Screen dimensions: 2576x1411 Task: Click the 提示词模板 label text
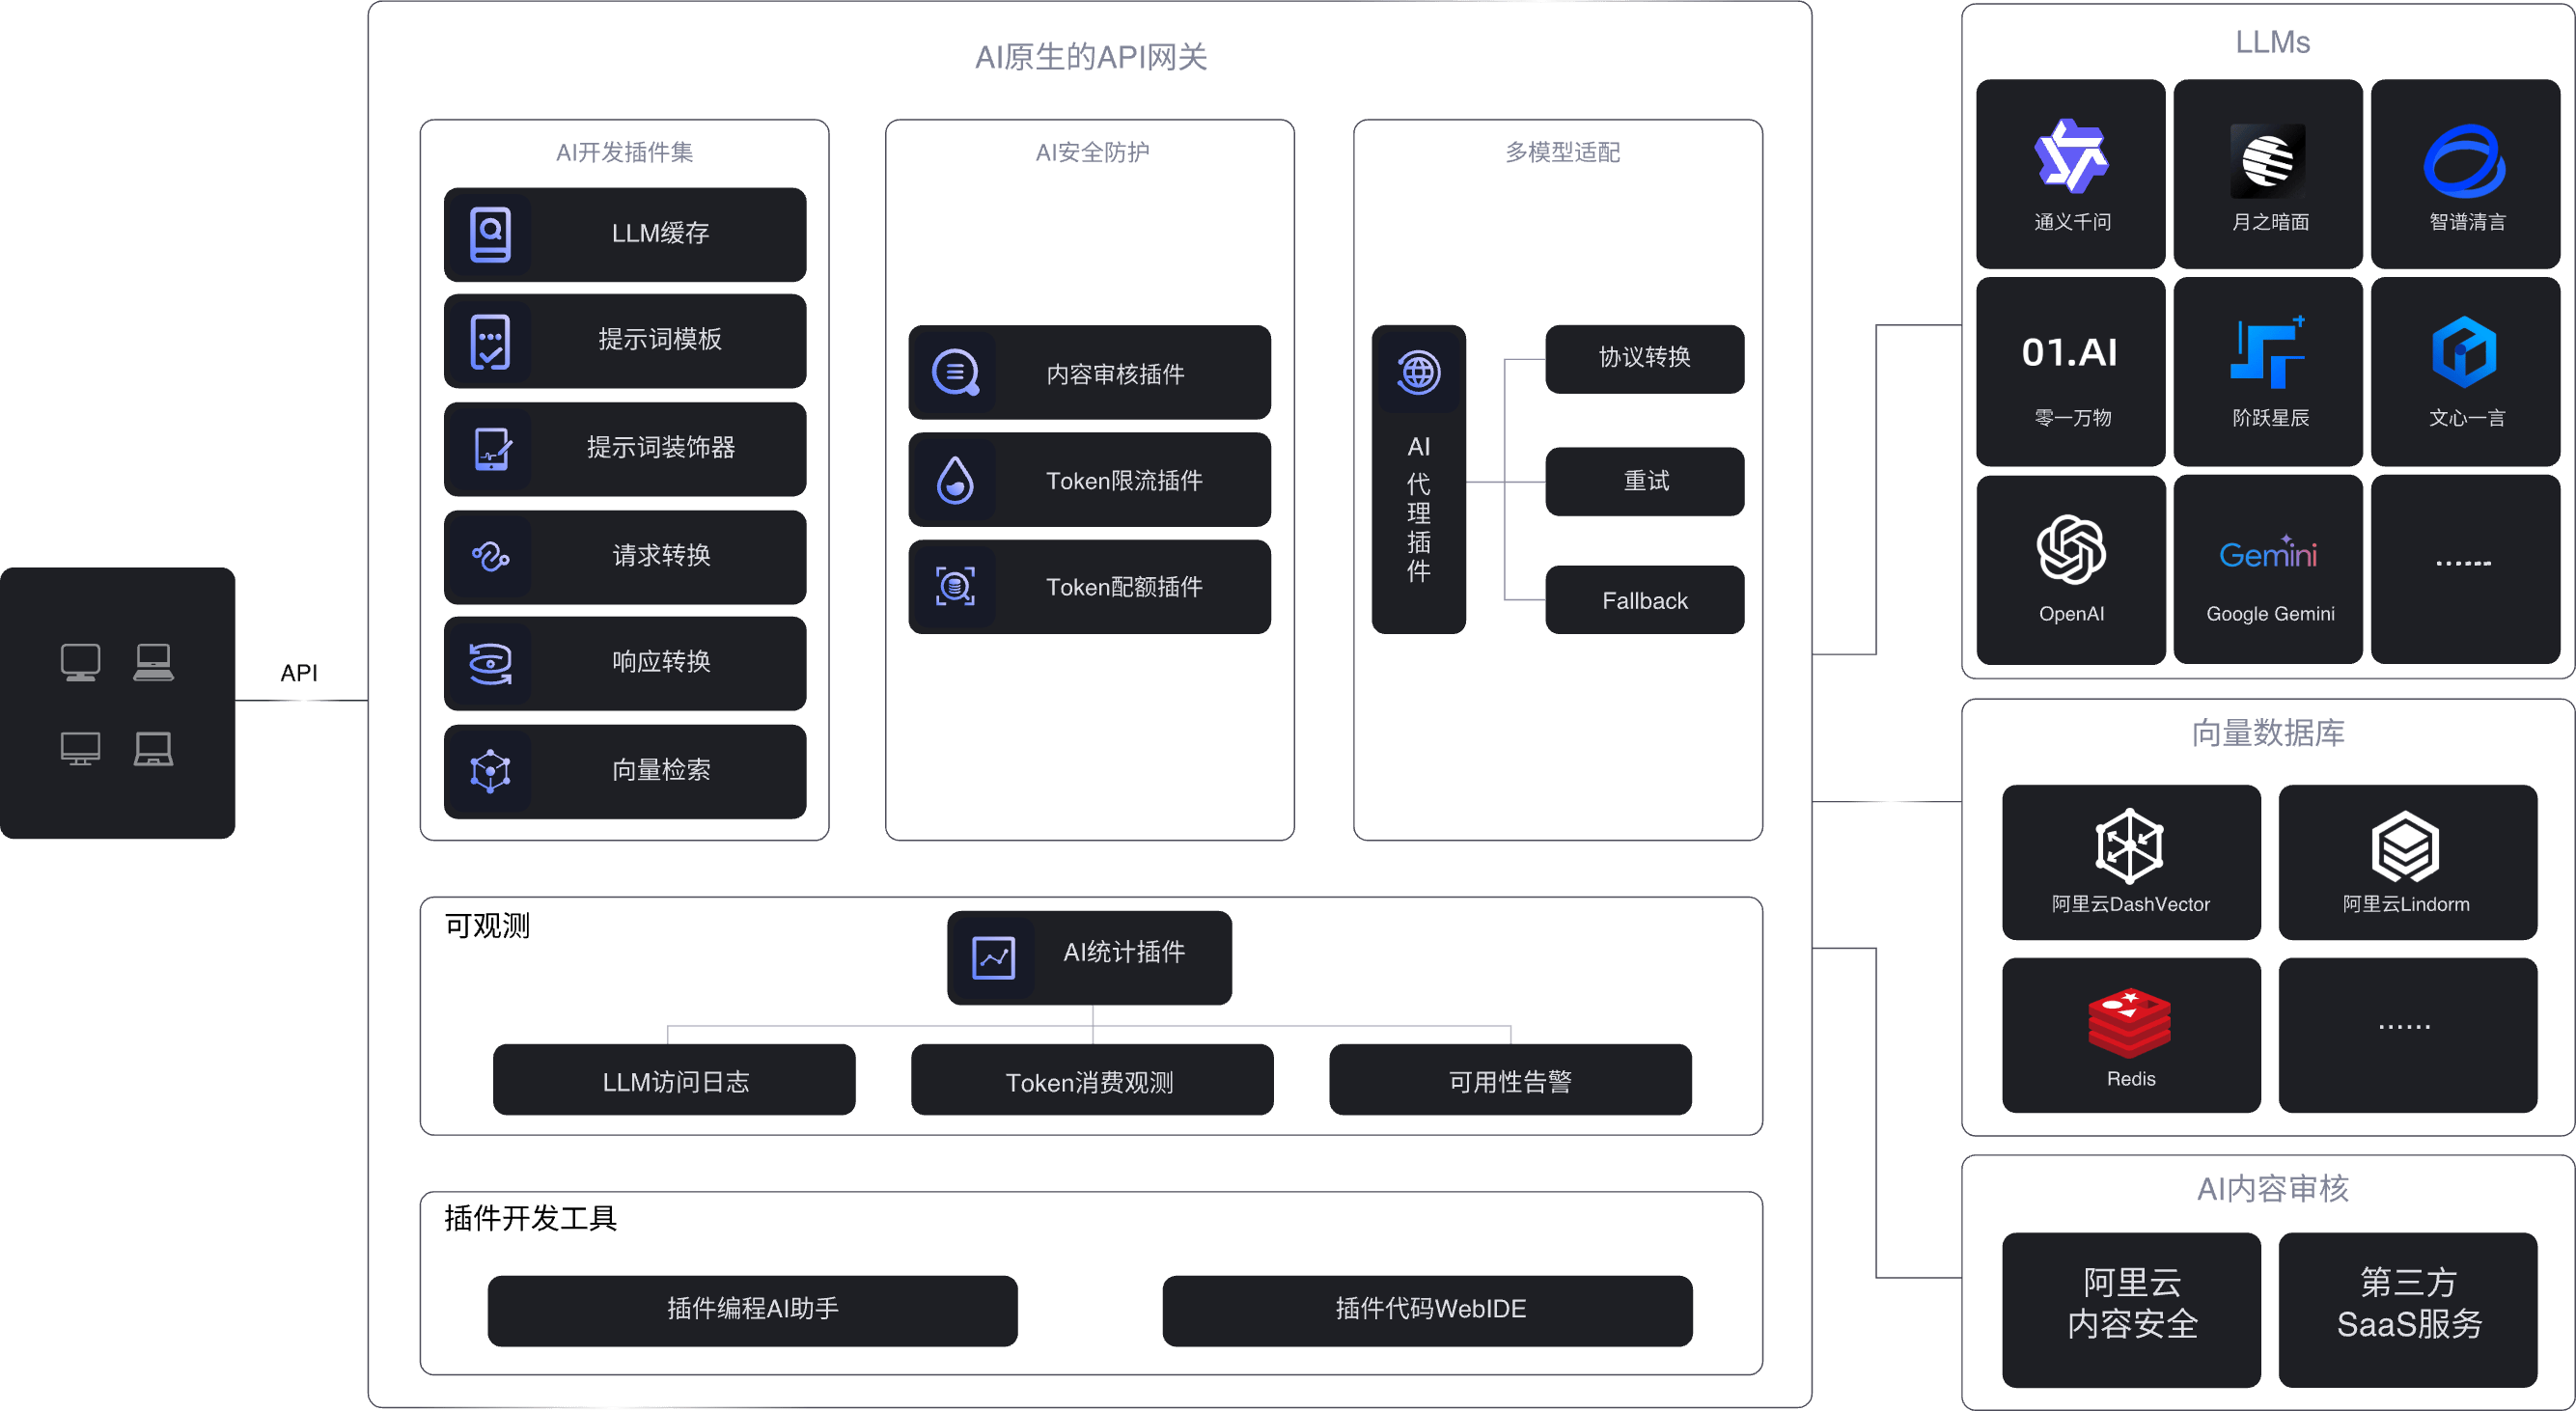click(660, 339)
